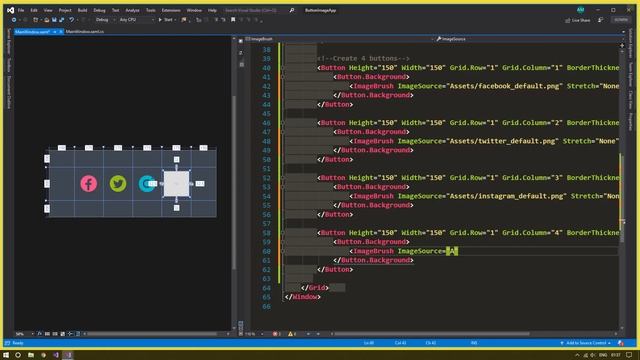Click the AM account avatar
640x360 pixels.
tap(580, 10)
